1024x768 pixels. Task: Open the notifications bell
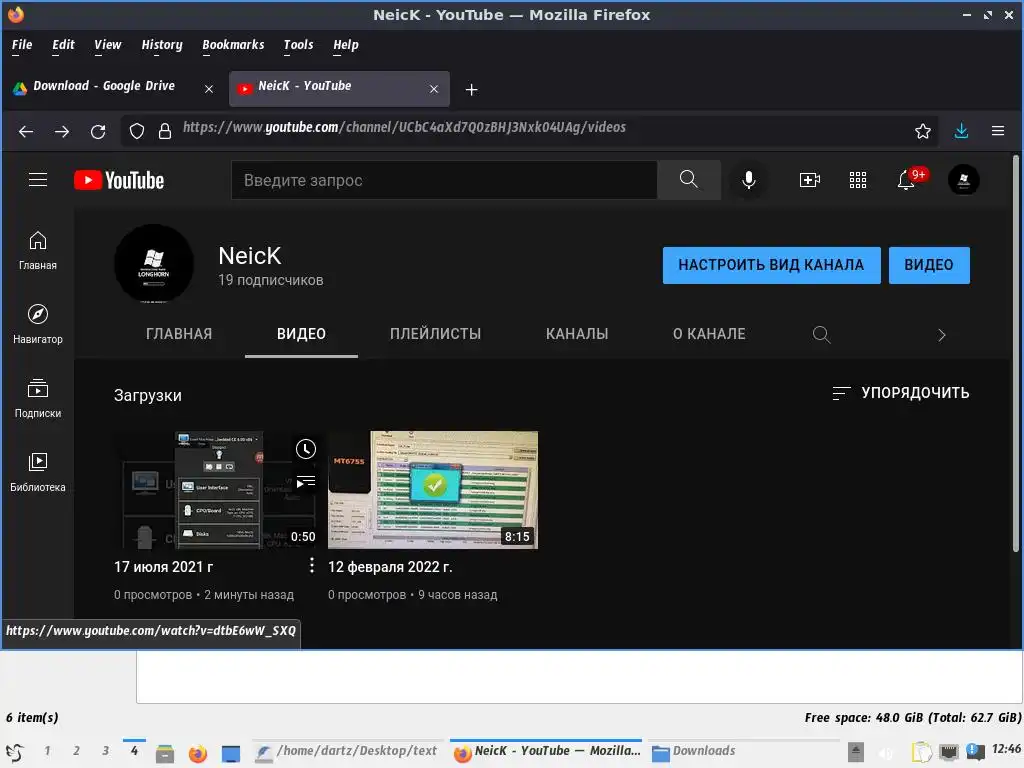906,180
